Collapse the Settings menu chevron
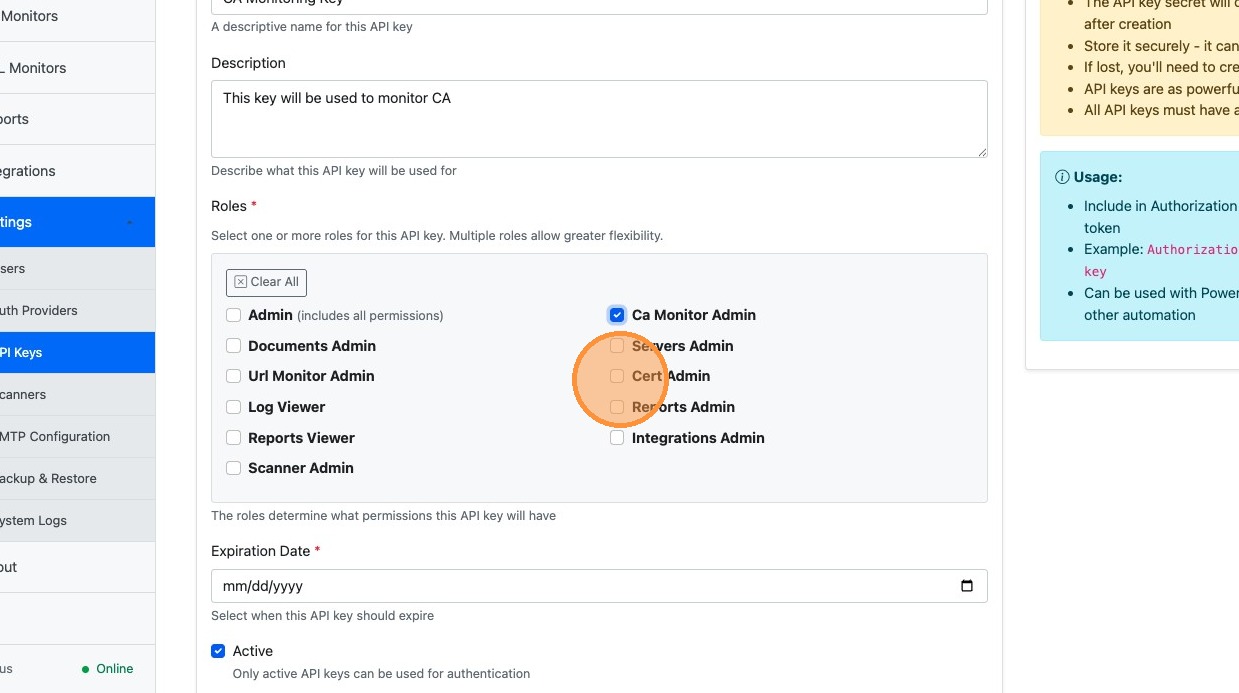The width and height of the screenshot is (1239, 693). pos(130,222)
